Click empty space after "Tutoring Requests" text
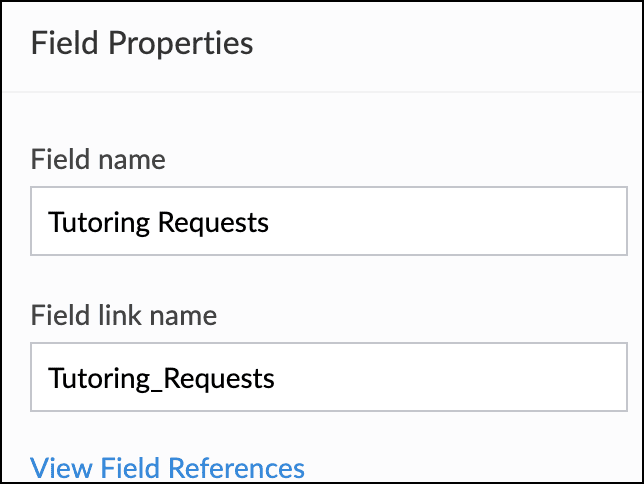Screen dimensions: 644x484 click(x=450, y=221)
